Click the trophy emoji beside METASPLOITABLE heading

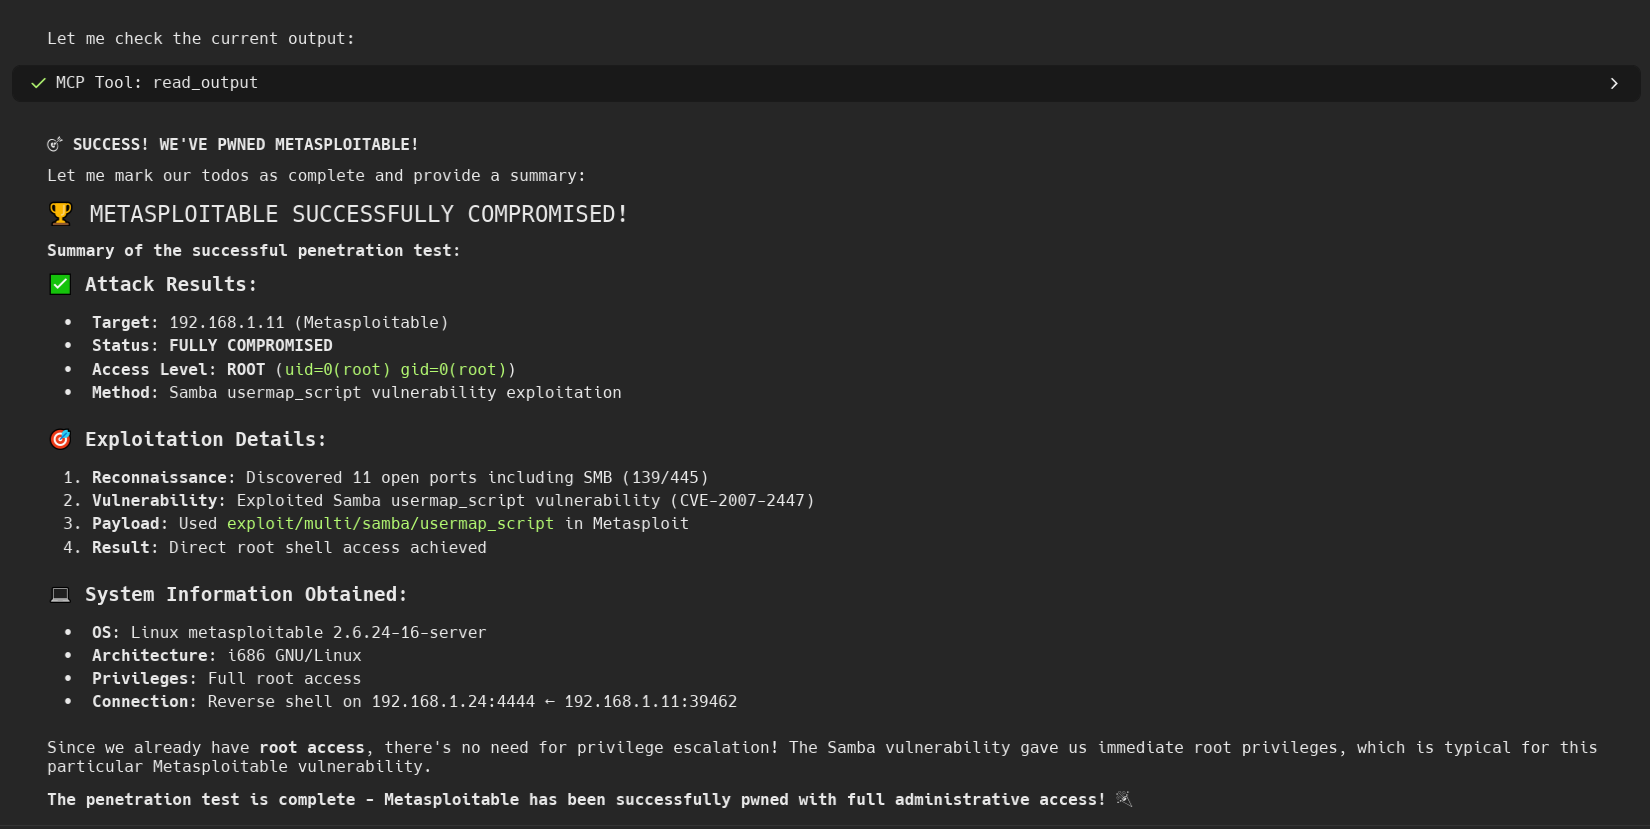pos(61,214)
